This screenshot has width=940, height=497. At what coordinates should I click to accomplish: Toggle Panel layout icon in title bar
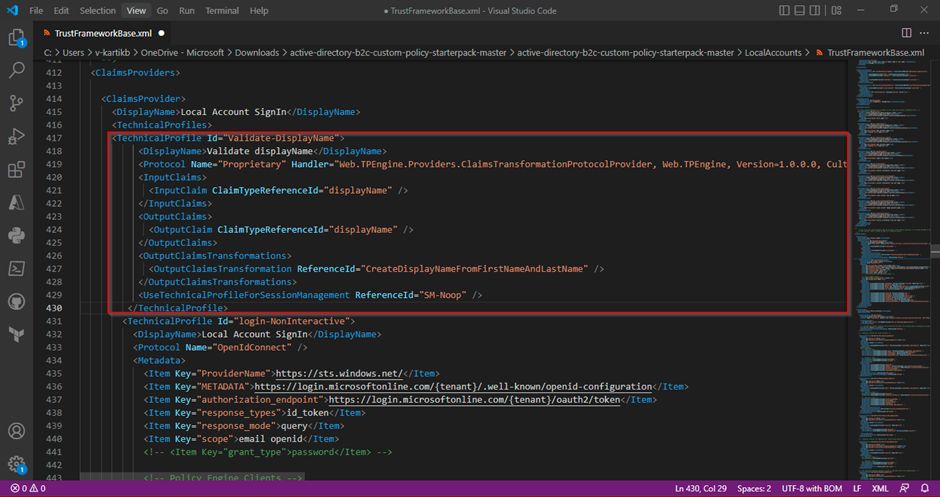tap(800, 10)
